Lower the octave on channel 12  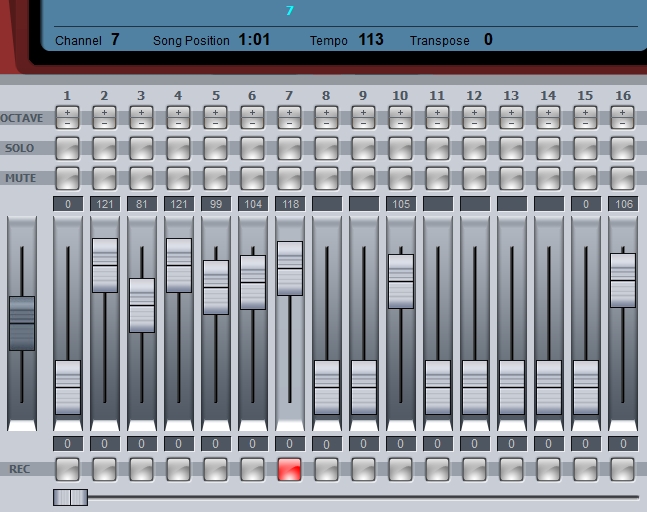(474, 123)
